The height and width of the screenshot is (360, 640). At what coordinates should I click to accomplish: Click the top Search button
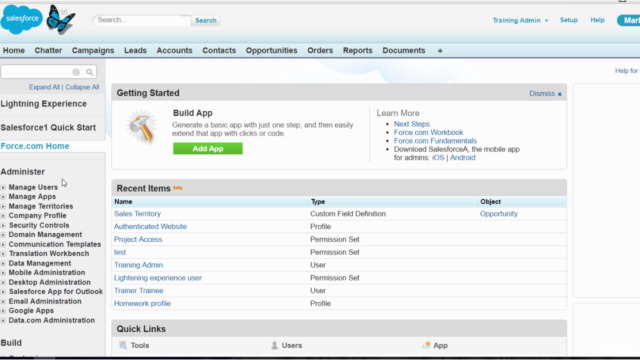coord(206,20)
